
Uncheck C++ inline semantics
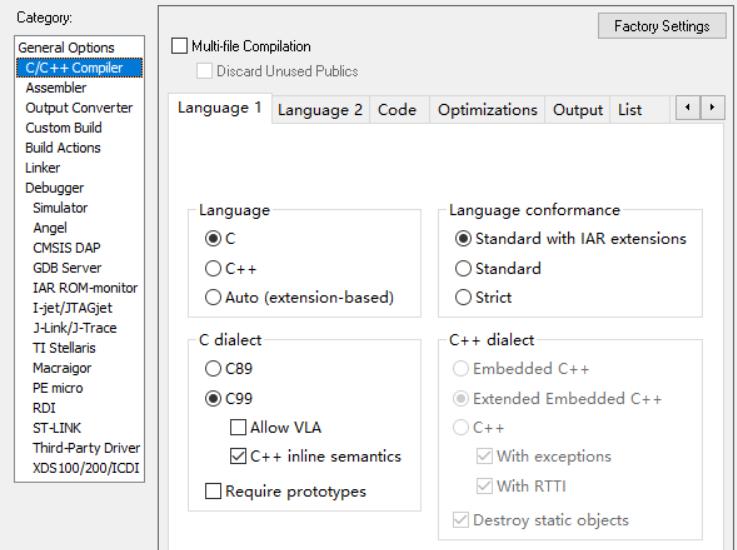(237, 457)
